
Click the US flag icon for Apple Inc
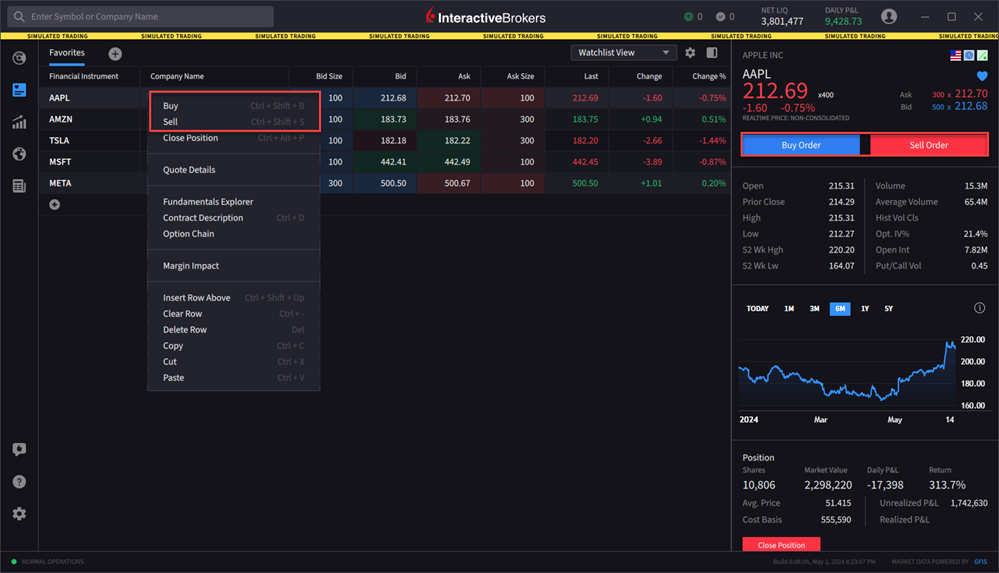(955, 55)
